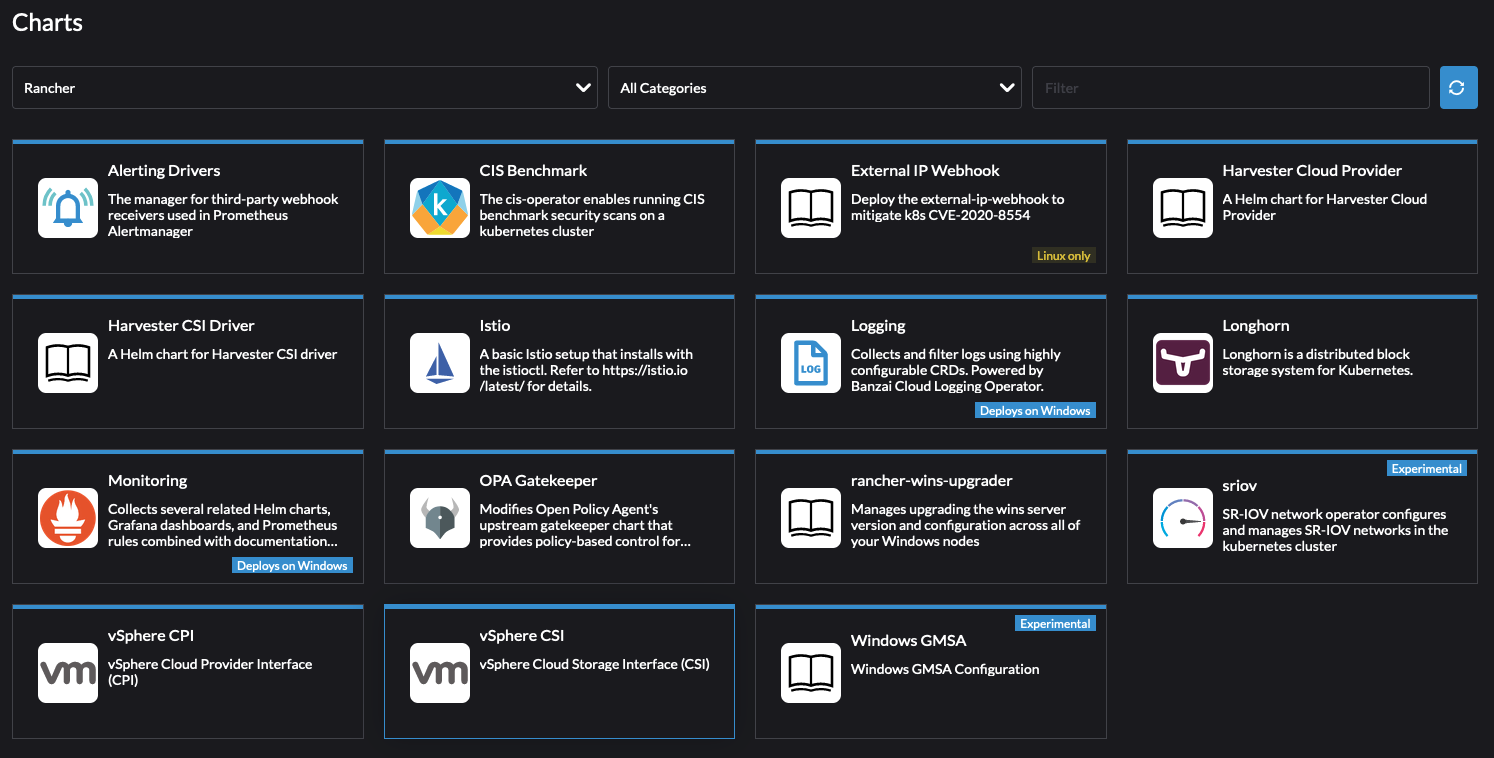Click the Harvester CSI Driver book icon

click(x=67, y=362)
